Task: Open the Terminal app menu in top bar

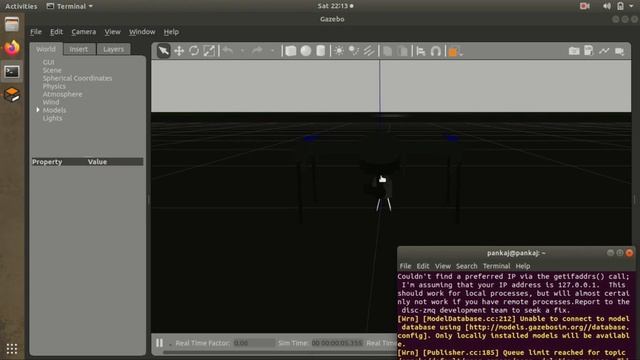Action: tap(70, 6)
